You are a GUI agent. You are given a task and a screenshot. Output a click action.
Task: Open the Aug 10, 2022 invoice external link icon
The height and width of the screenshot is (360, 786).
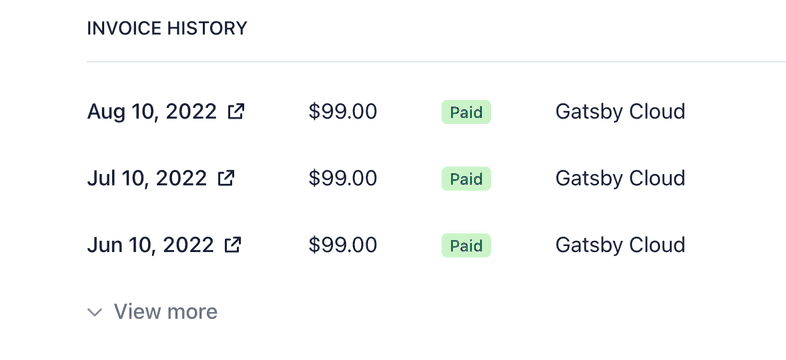(236, 111)
